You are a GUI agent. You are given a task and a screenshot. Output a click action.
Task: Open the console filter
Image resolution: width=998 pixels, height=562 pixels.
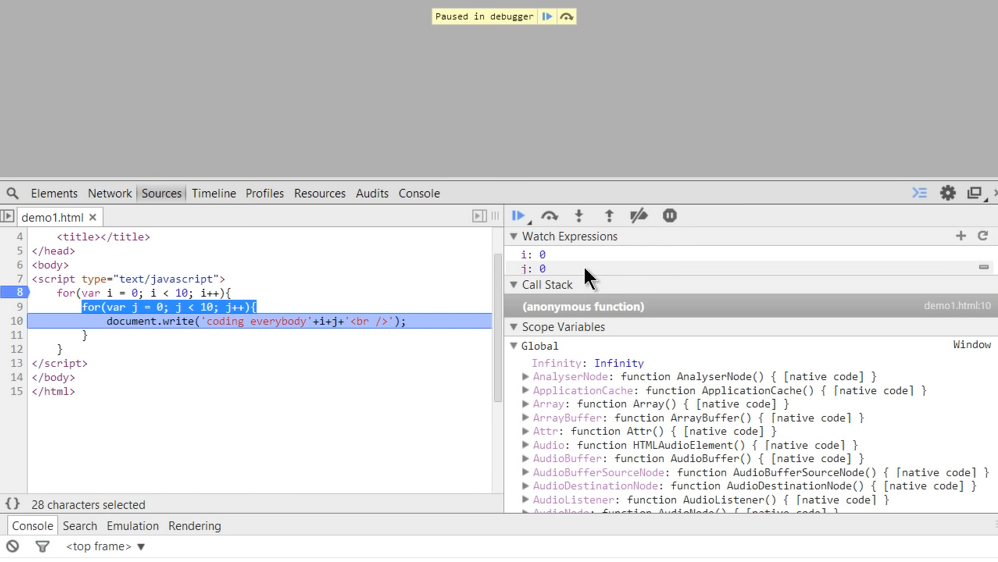(x=42, y=546)
